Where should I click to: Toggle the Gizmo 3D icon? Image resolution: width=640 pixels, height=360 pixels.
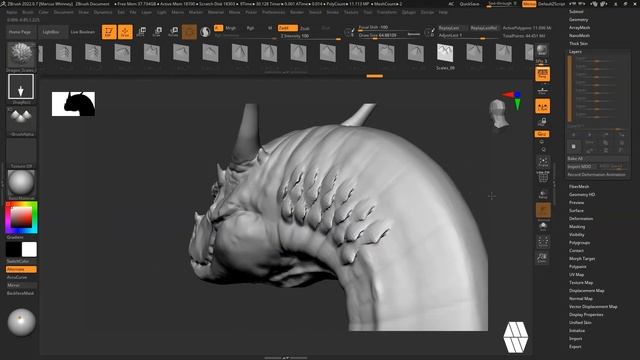coord(189,32)
